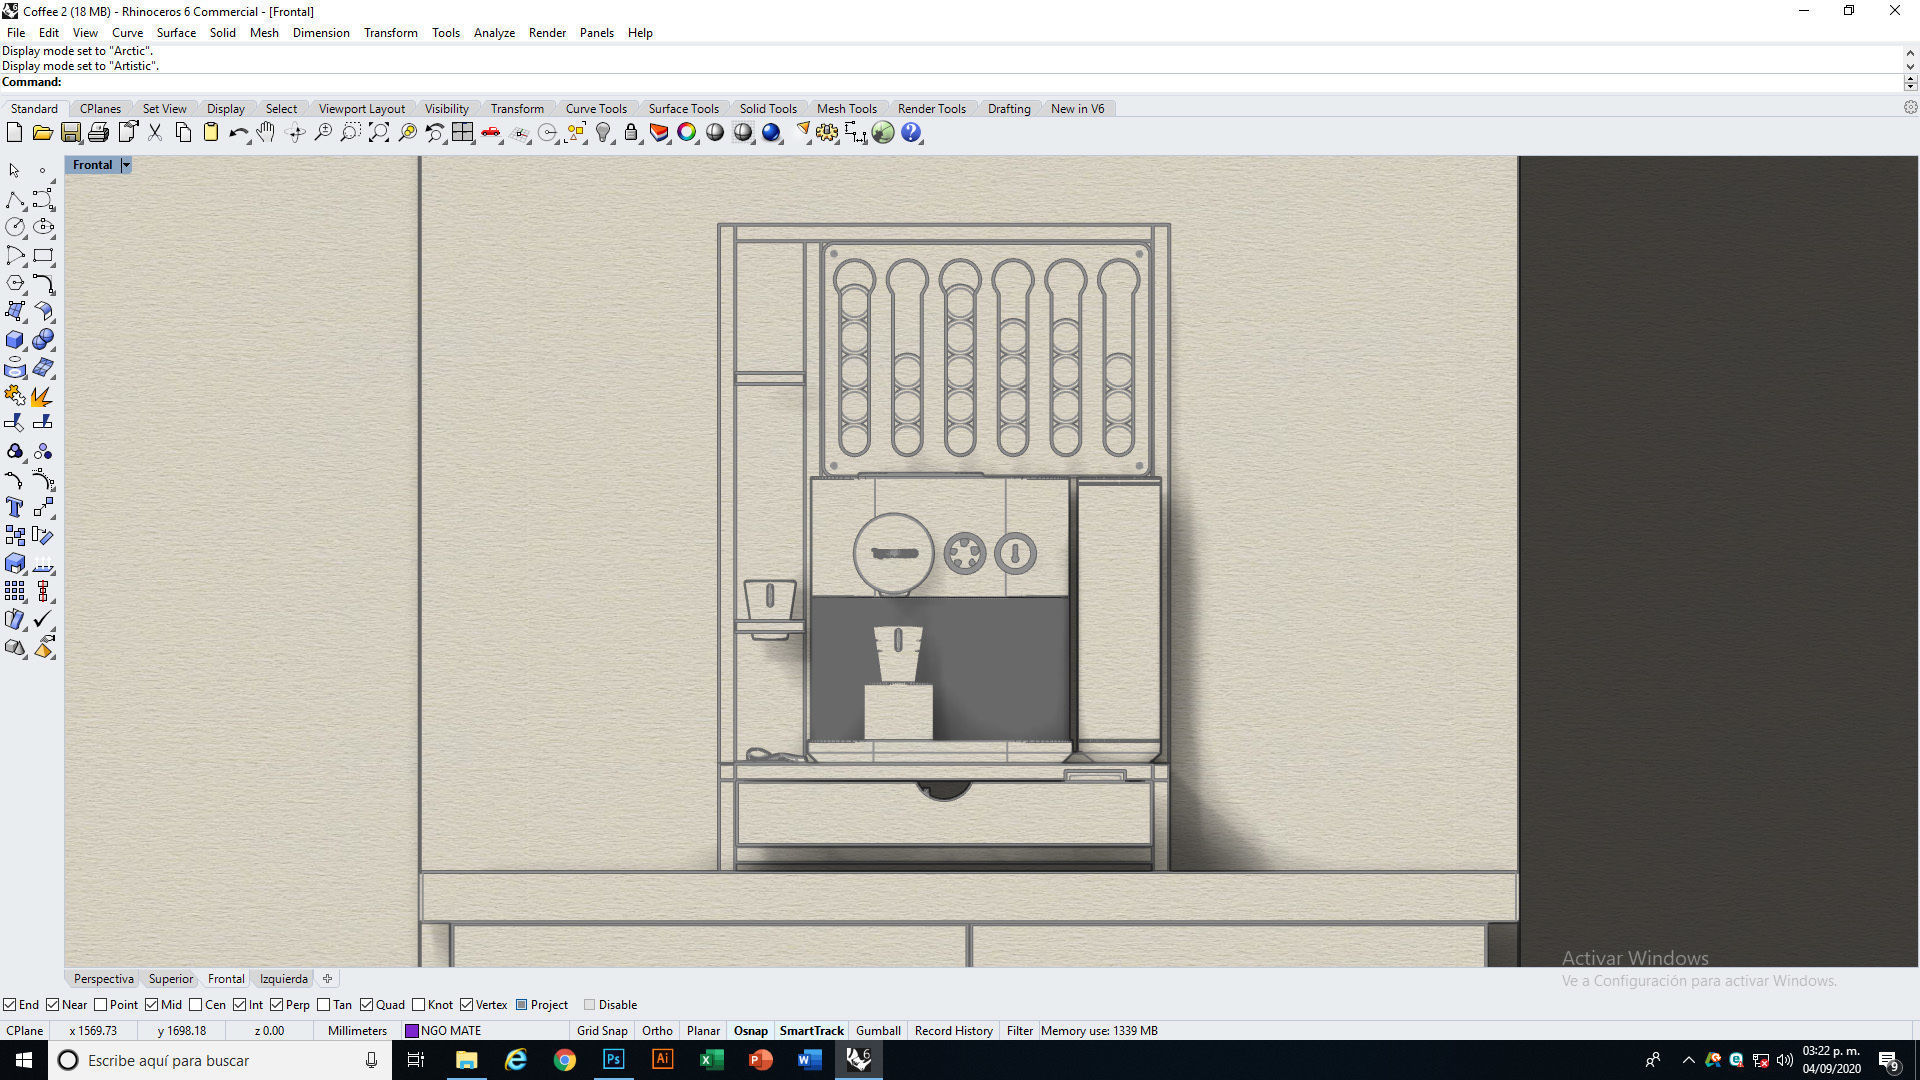Toggle the Perp osnap checkbox
This screenshot has width=1920, height=1080.
pos(277,1005)
